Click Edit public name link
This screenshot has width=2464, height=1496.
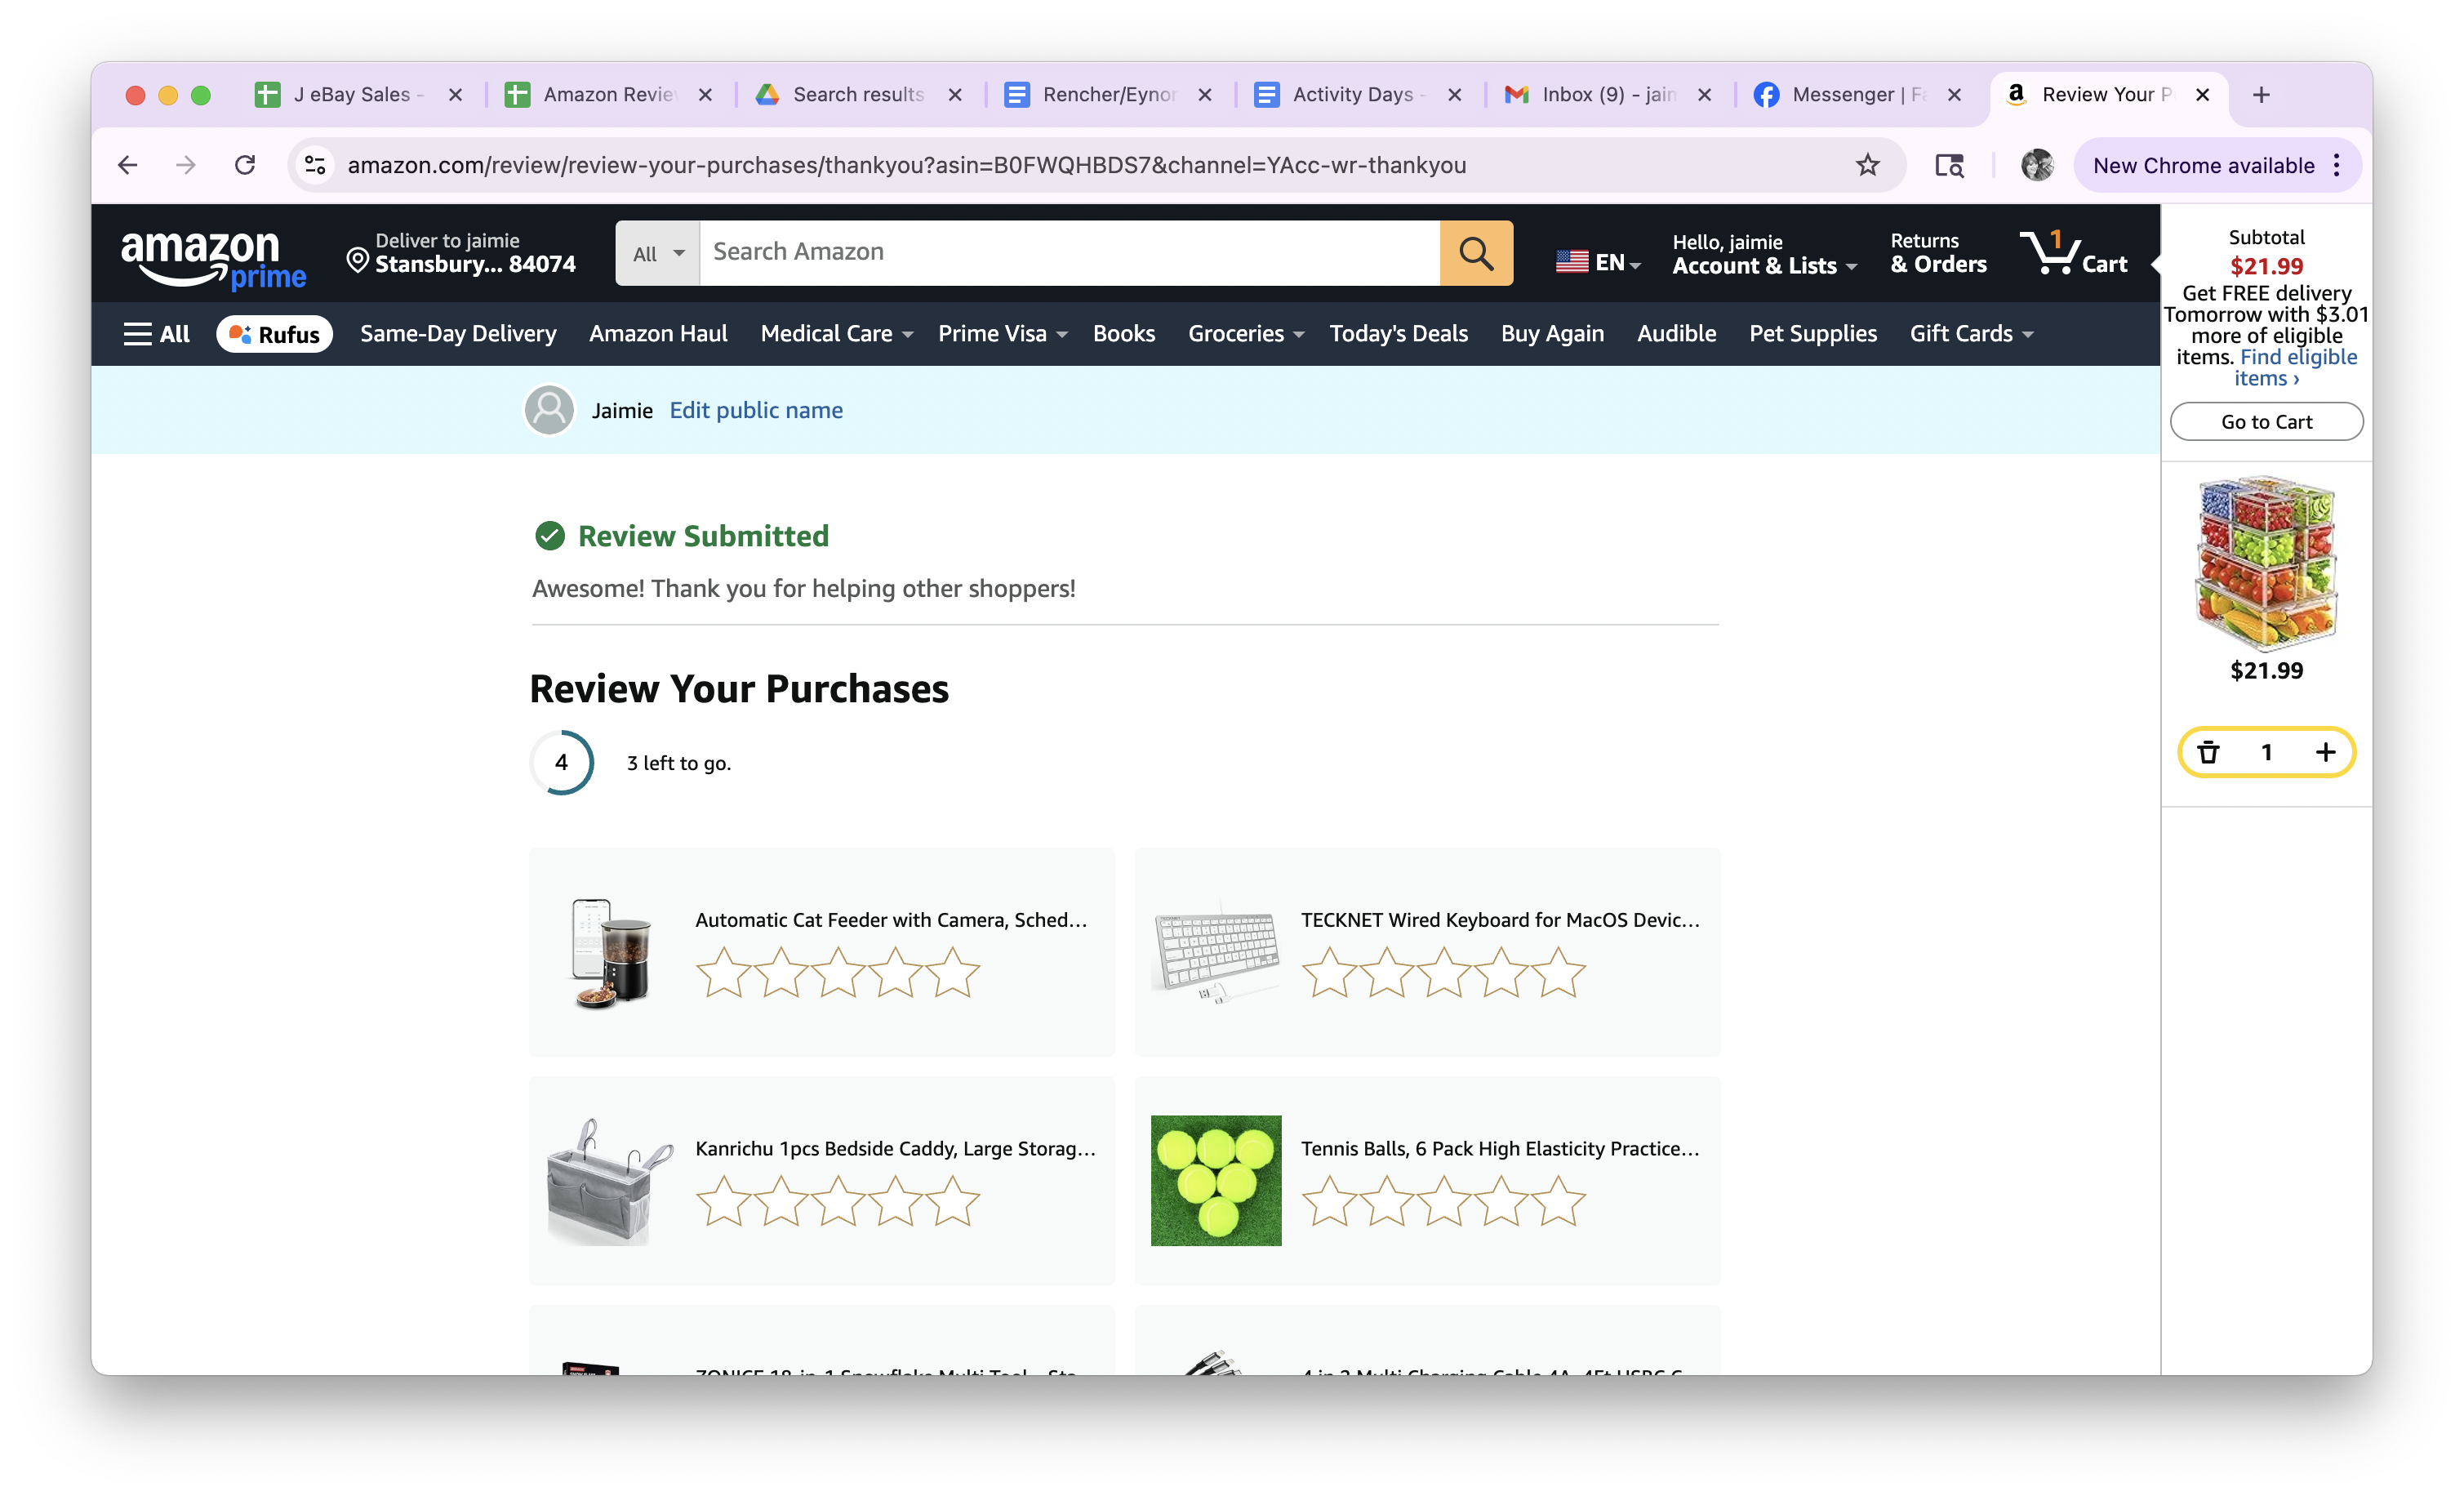point(755,410)
